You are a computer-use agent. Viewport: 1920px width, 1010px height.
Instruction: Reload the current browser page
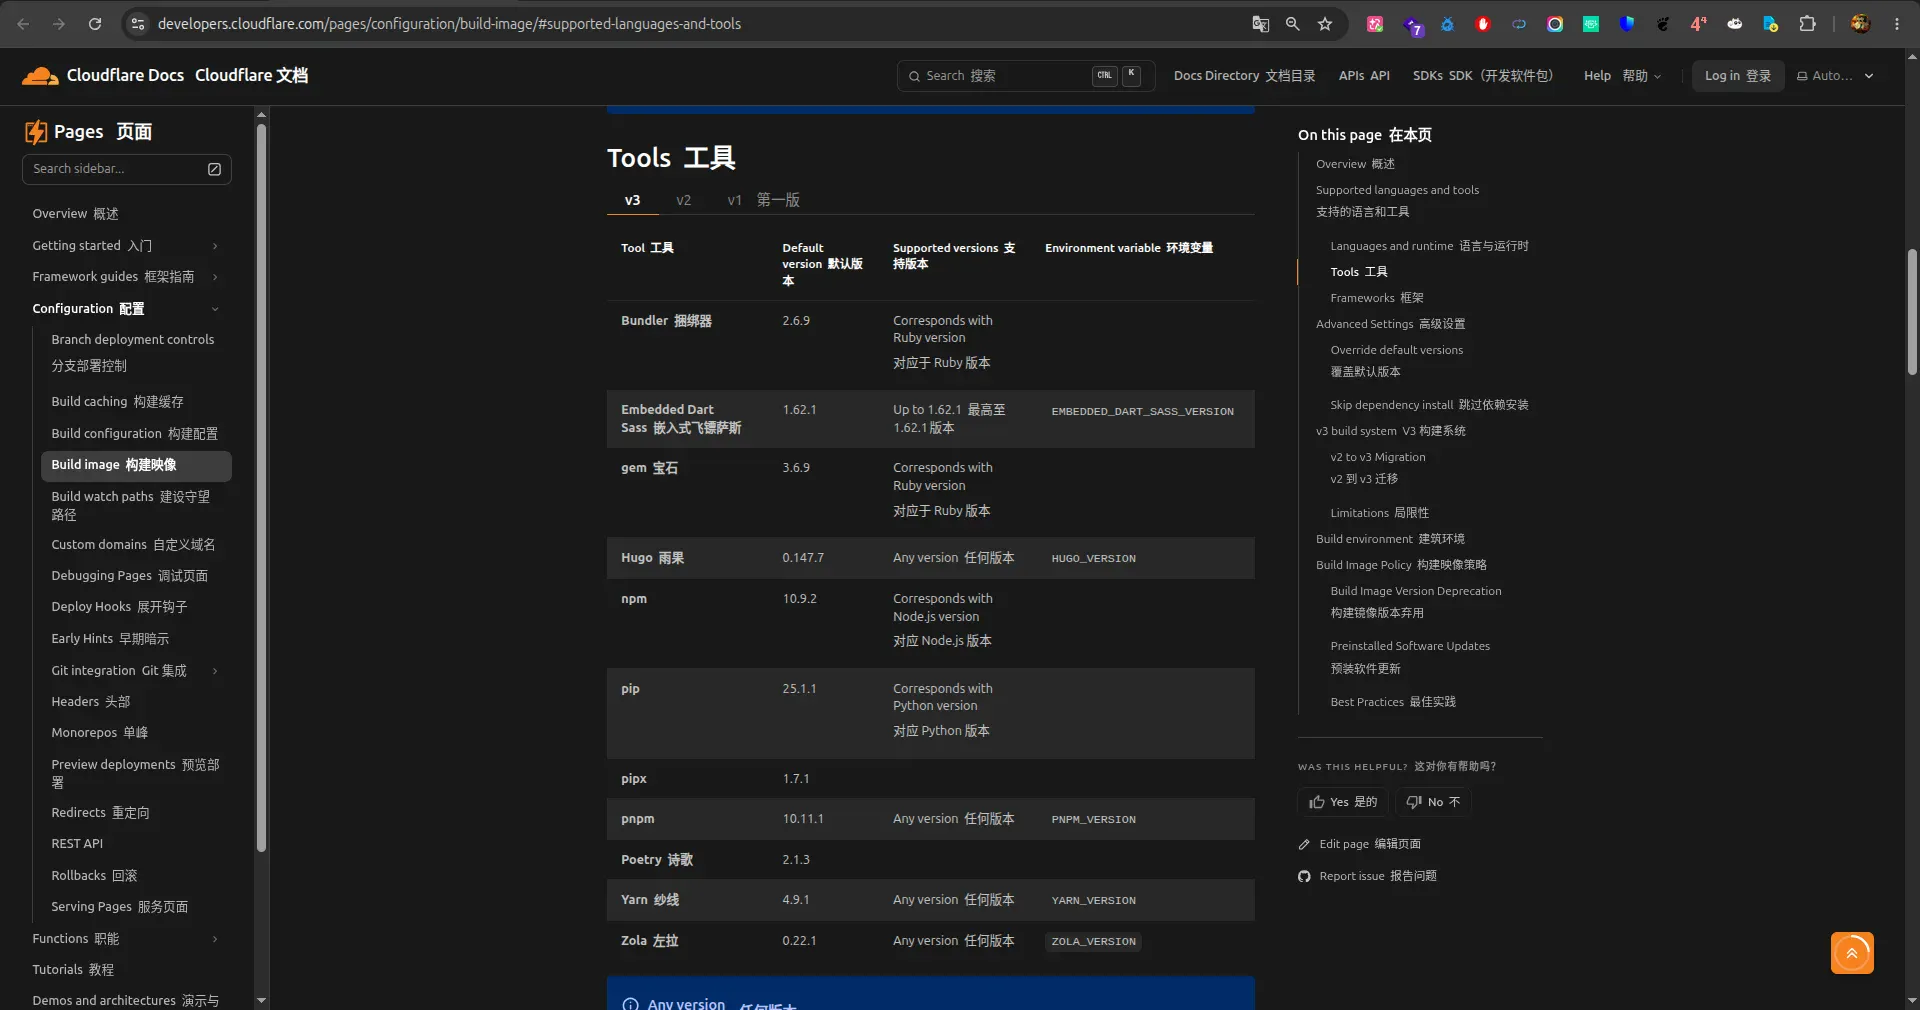click(x=95, y=24)
